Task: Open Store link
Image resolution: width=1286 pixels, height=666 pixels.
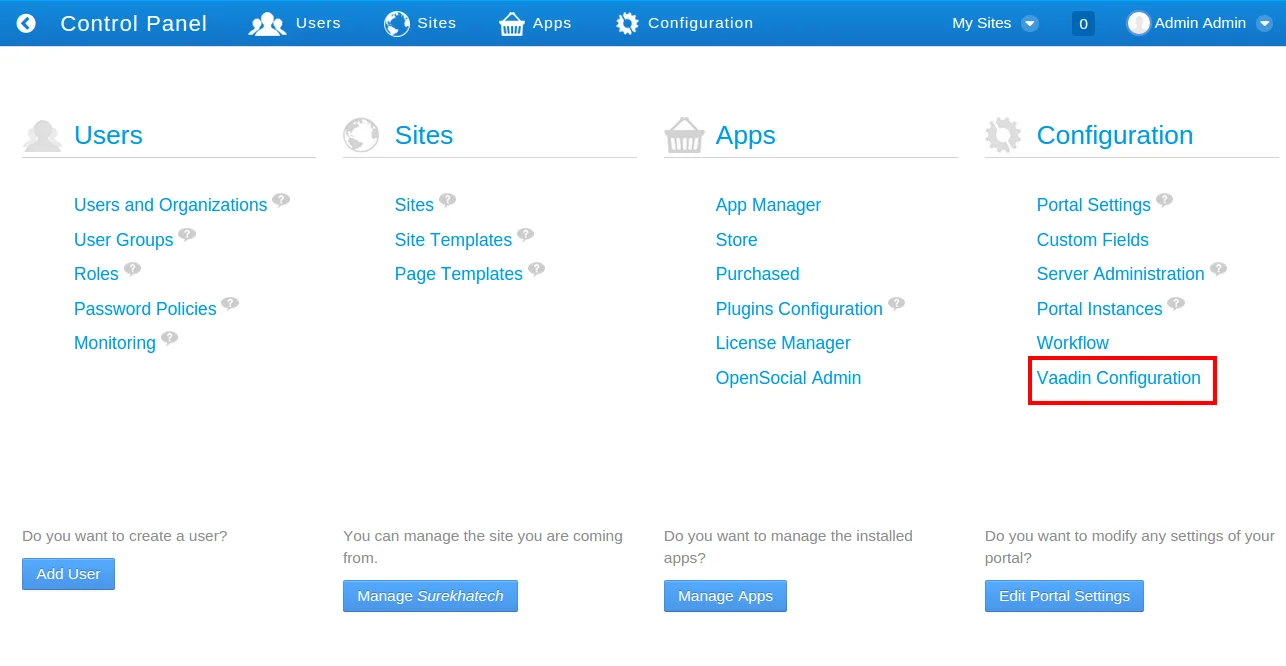Action: tap(736, 240)
